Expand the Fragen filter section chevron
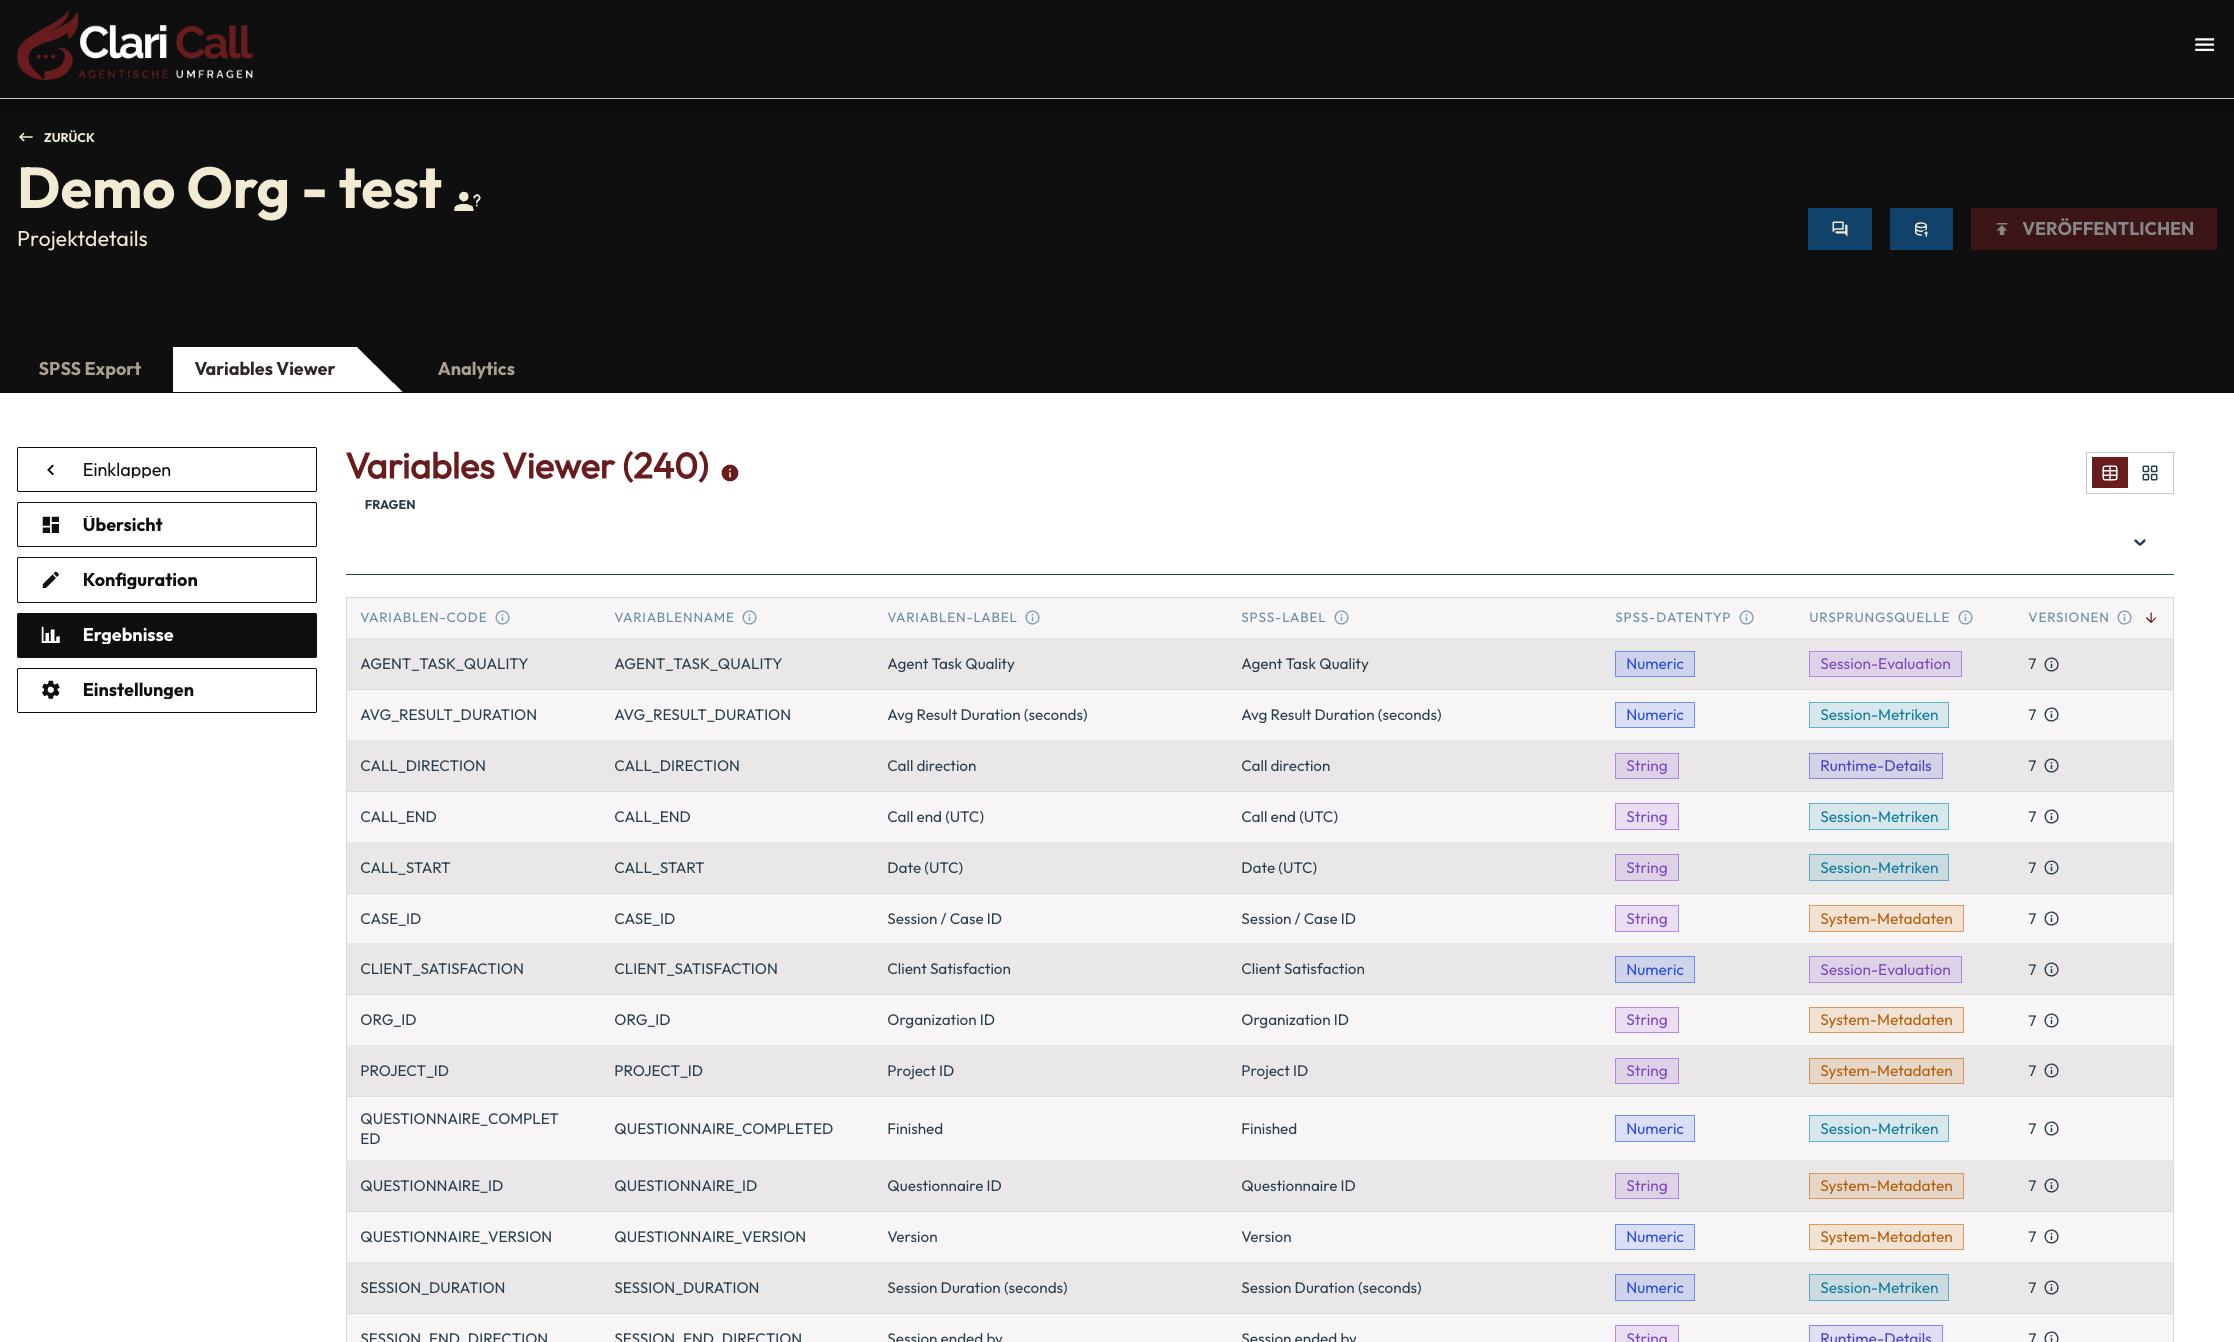This screenshot has height=1342, width=2234. click(2140, 543)
